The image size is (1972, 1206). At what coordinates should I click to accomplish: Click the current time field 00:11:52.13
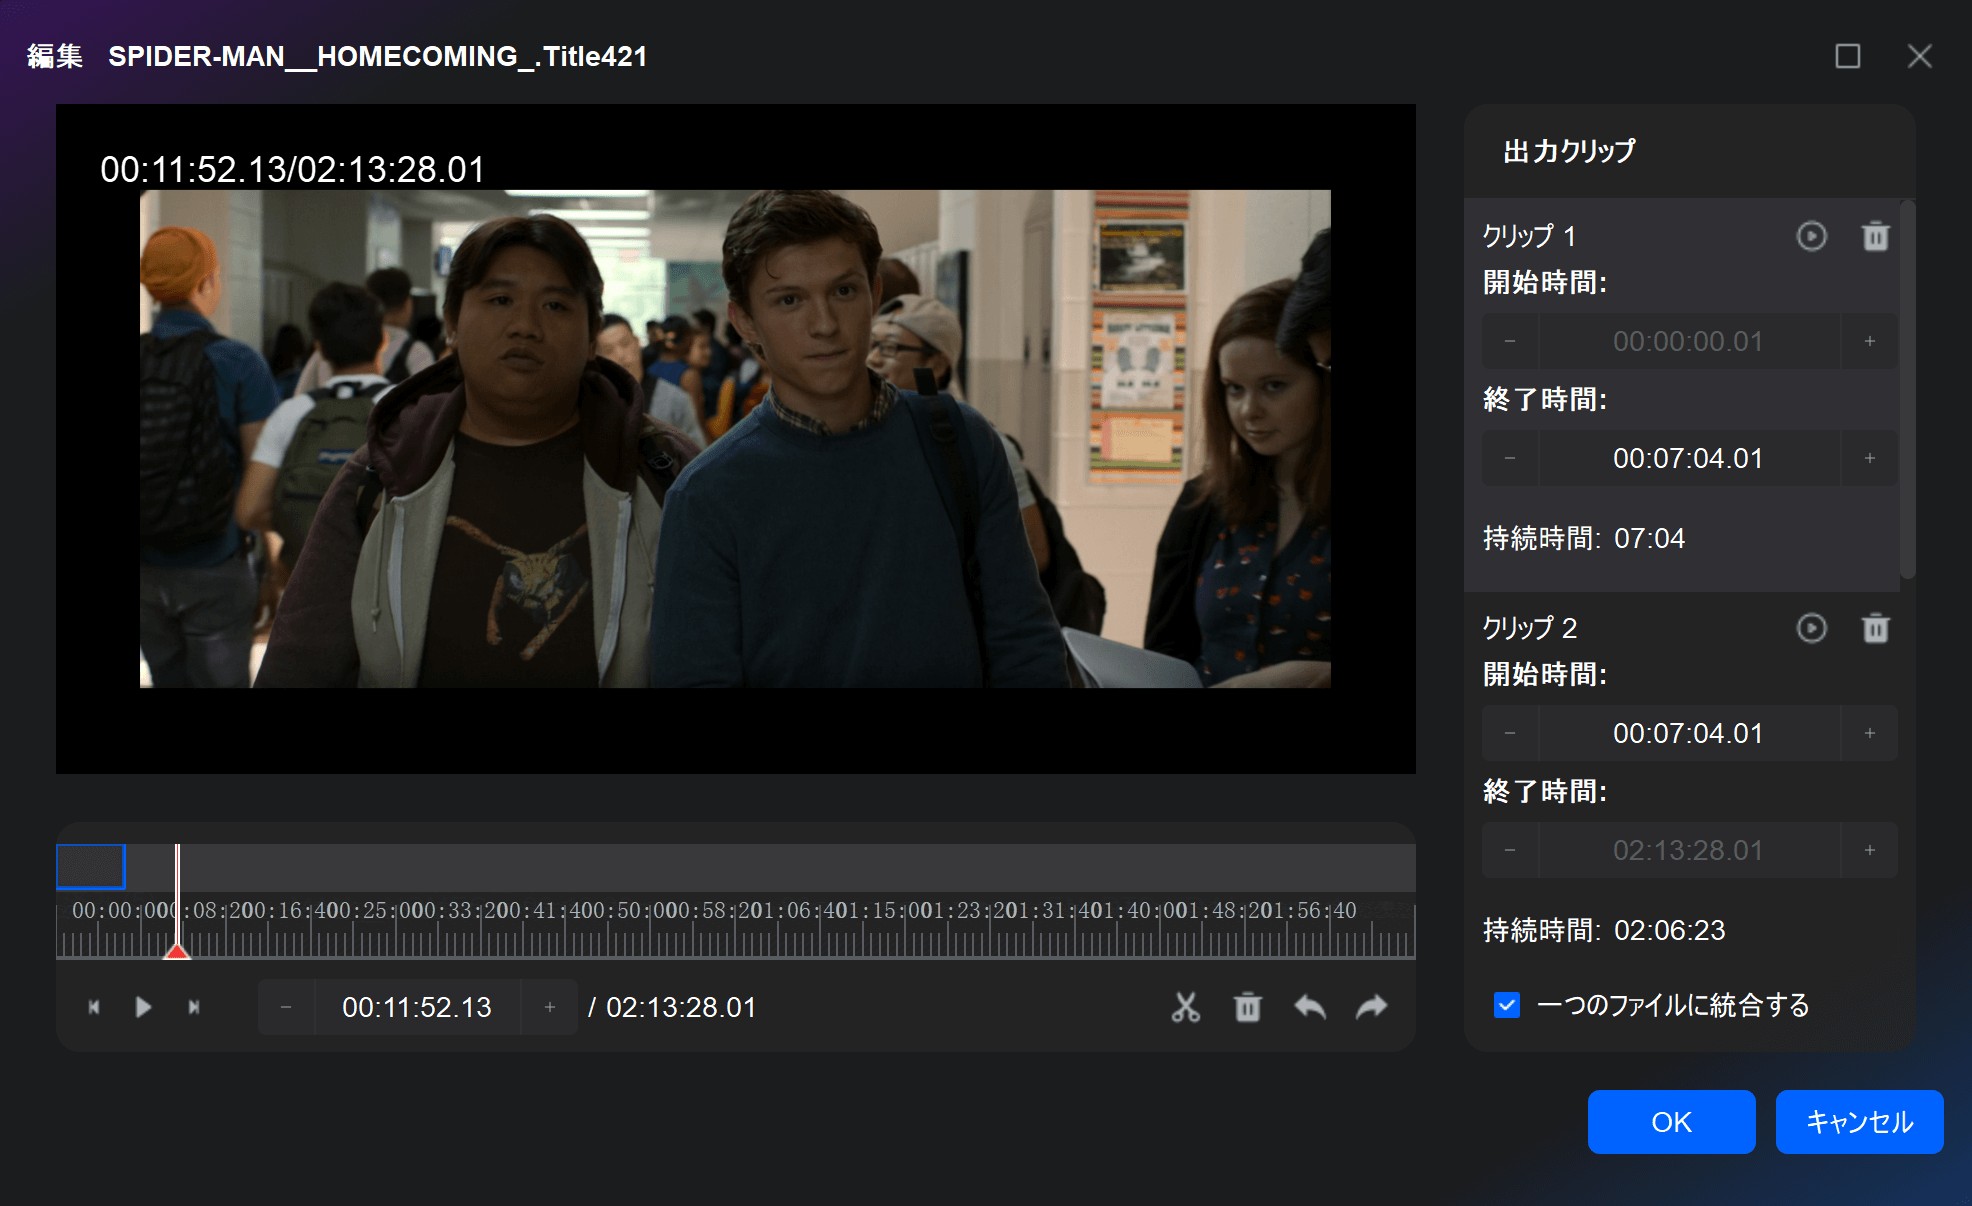[x=417, y=1007]
